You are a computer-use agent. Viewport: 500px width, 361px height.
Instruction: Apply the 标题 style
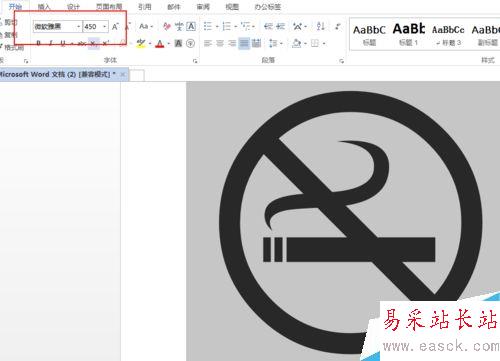click(x=369, y=34)
